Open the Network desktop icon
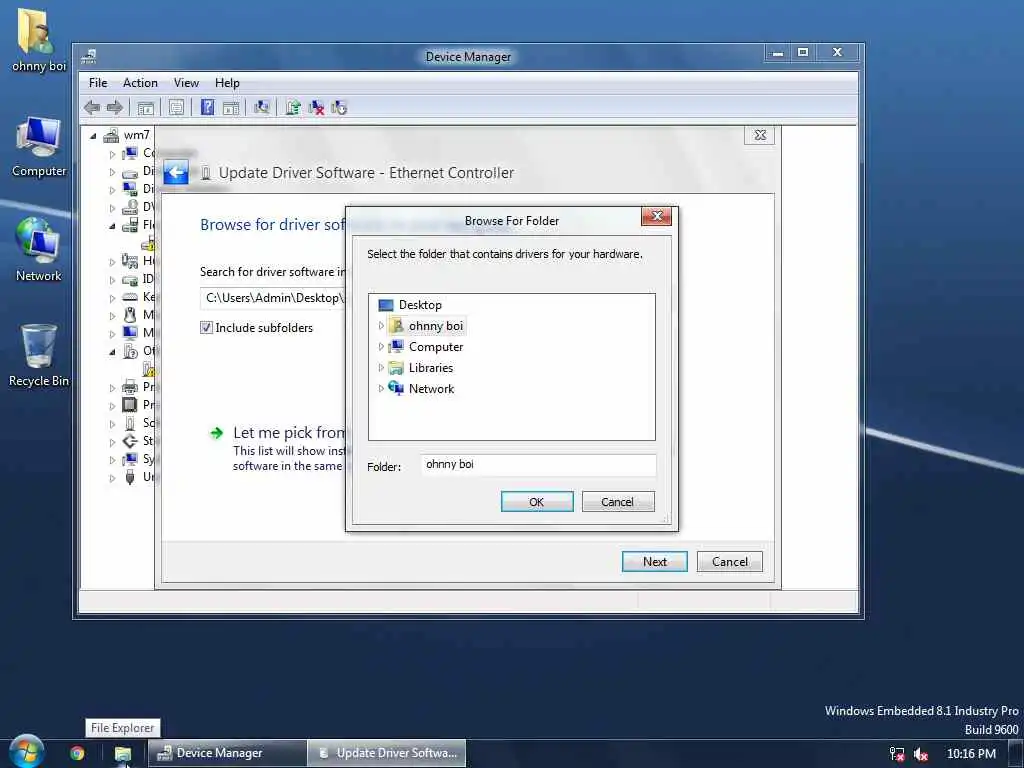This screenshot has height=768, width=1024. tap(39, 250)
